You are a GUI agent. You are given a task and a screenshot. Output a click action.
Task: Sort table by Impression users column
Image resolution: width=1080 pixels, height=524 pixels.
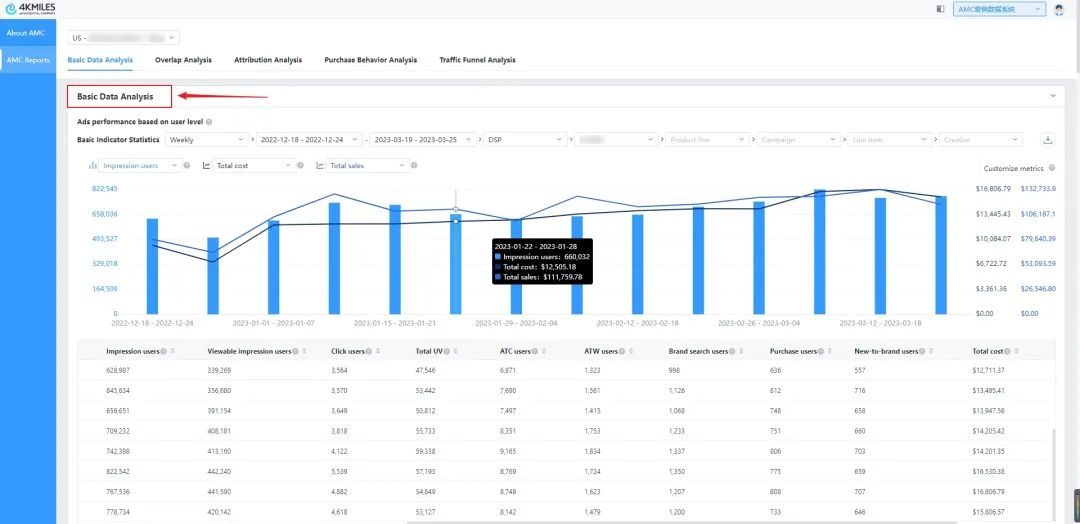(x=172, y=351)
